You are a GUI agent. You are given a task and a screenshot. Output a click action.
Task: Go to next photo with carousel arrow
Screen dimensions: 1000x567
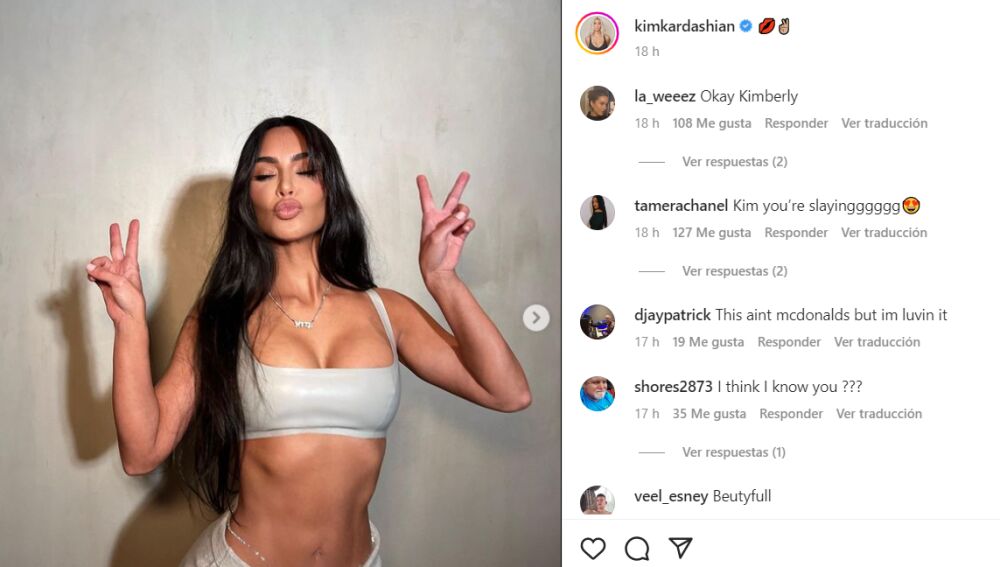[x=536, y=318]
